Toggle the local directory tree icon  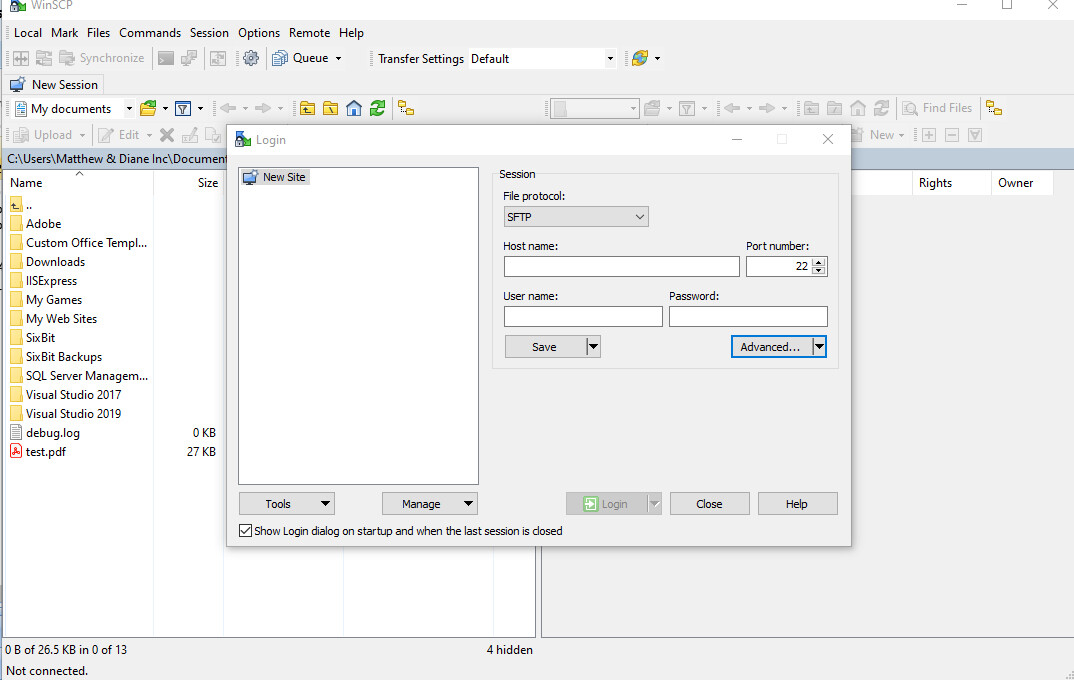pos(406,108)
